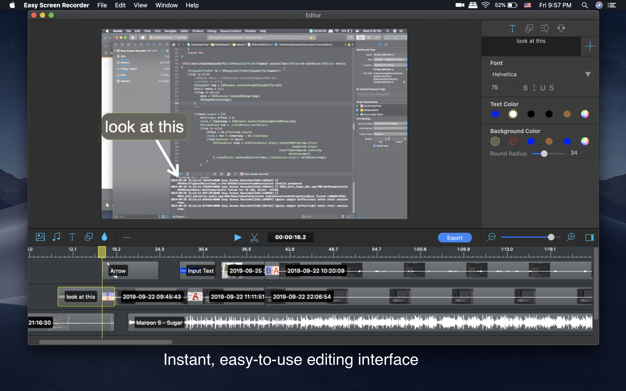Open custom background color wheel
The height and width of the screenshot is (391, 626).
tap(585, 141)
